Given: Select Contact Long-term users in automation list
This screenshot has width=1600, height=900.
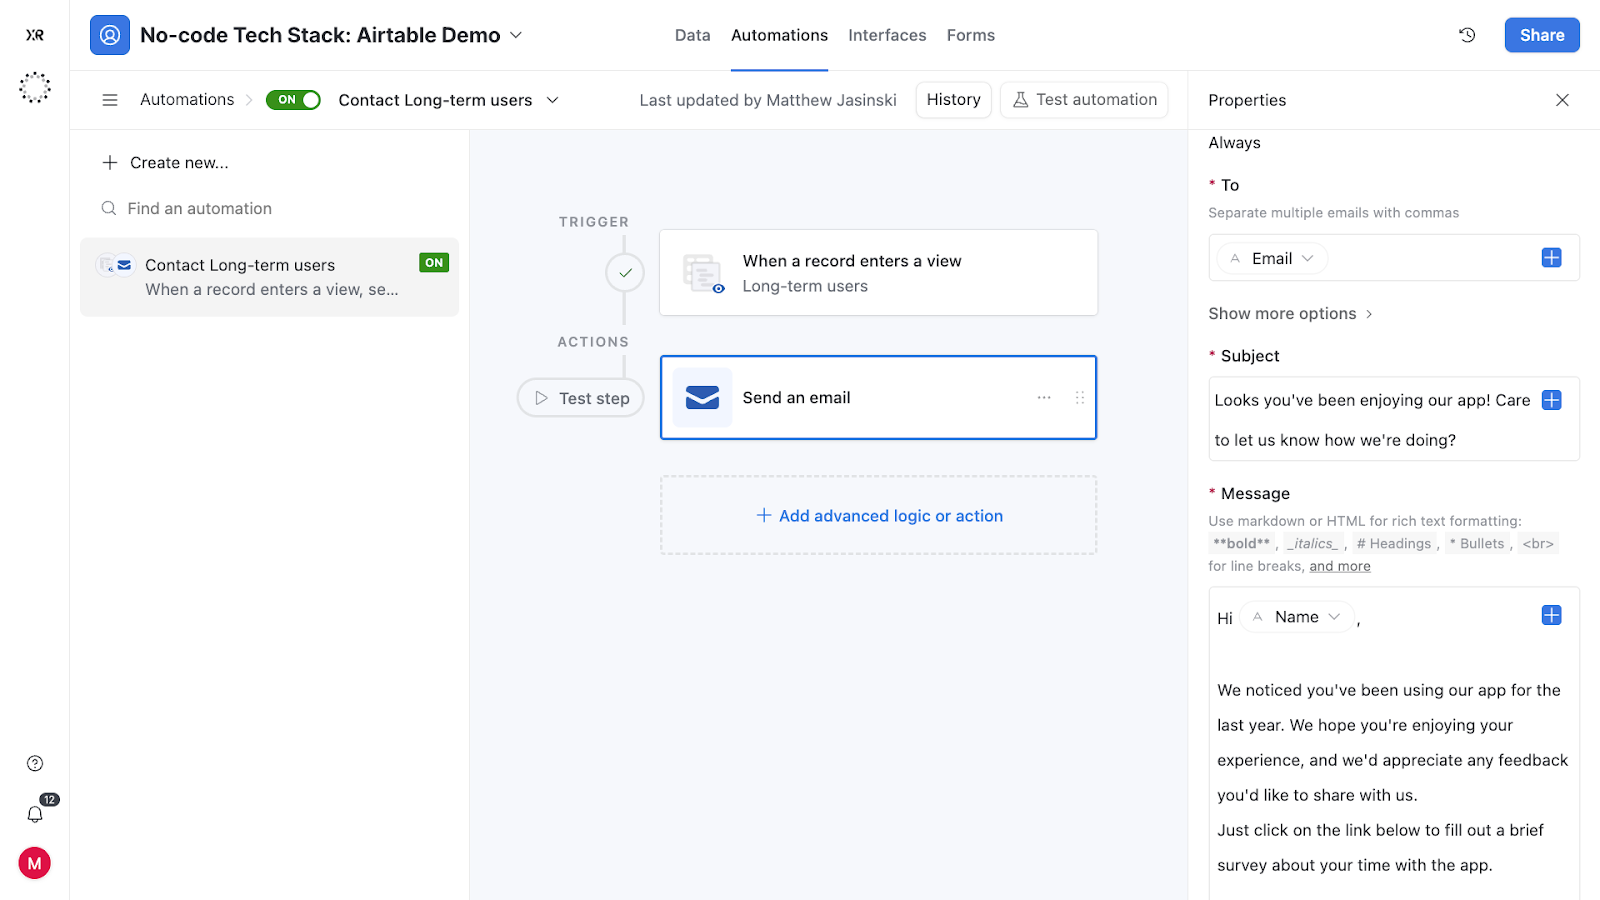Looking at the screenshot, I should [269, 277].
